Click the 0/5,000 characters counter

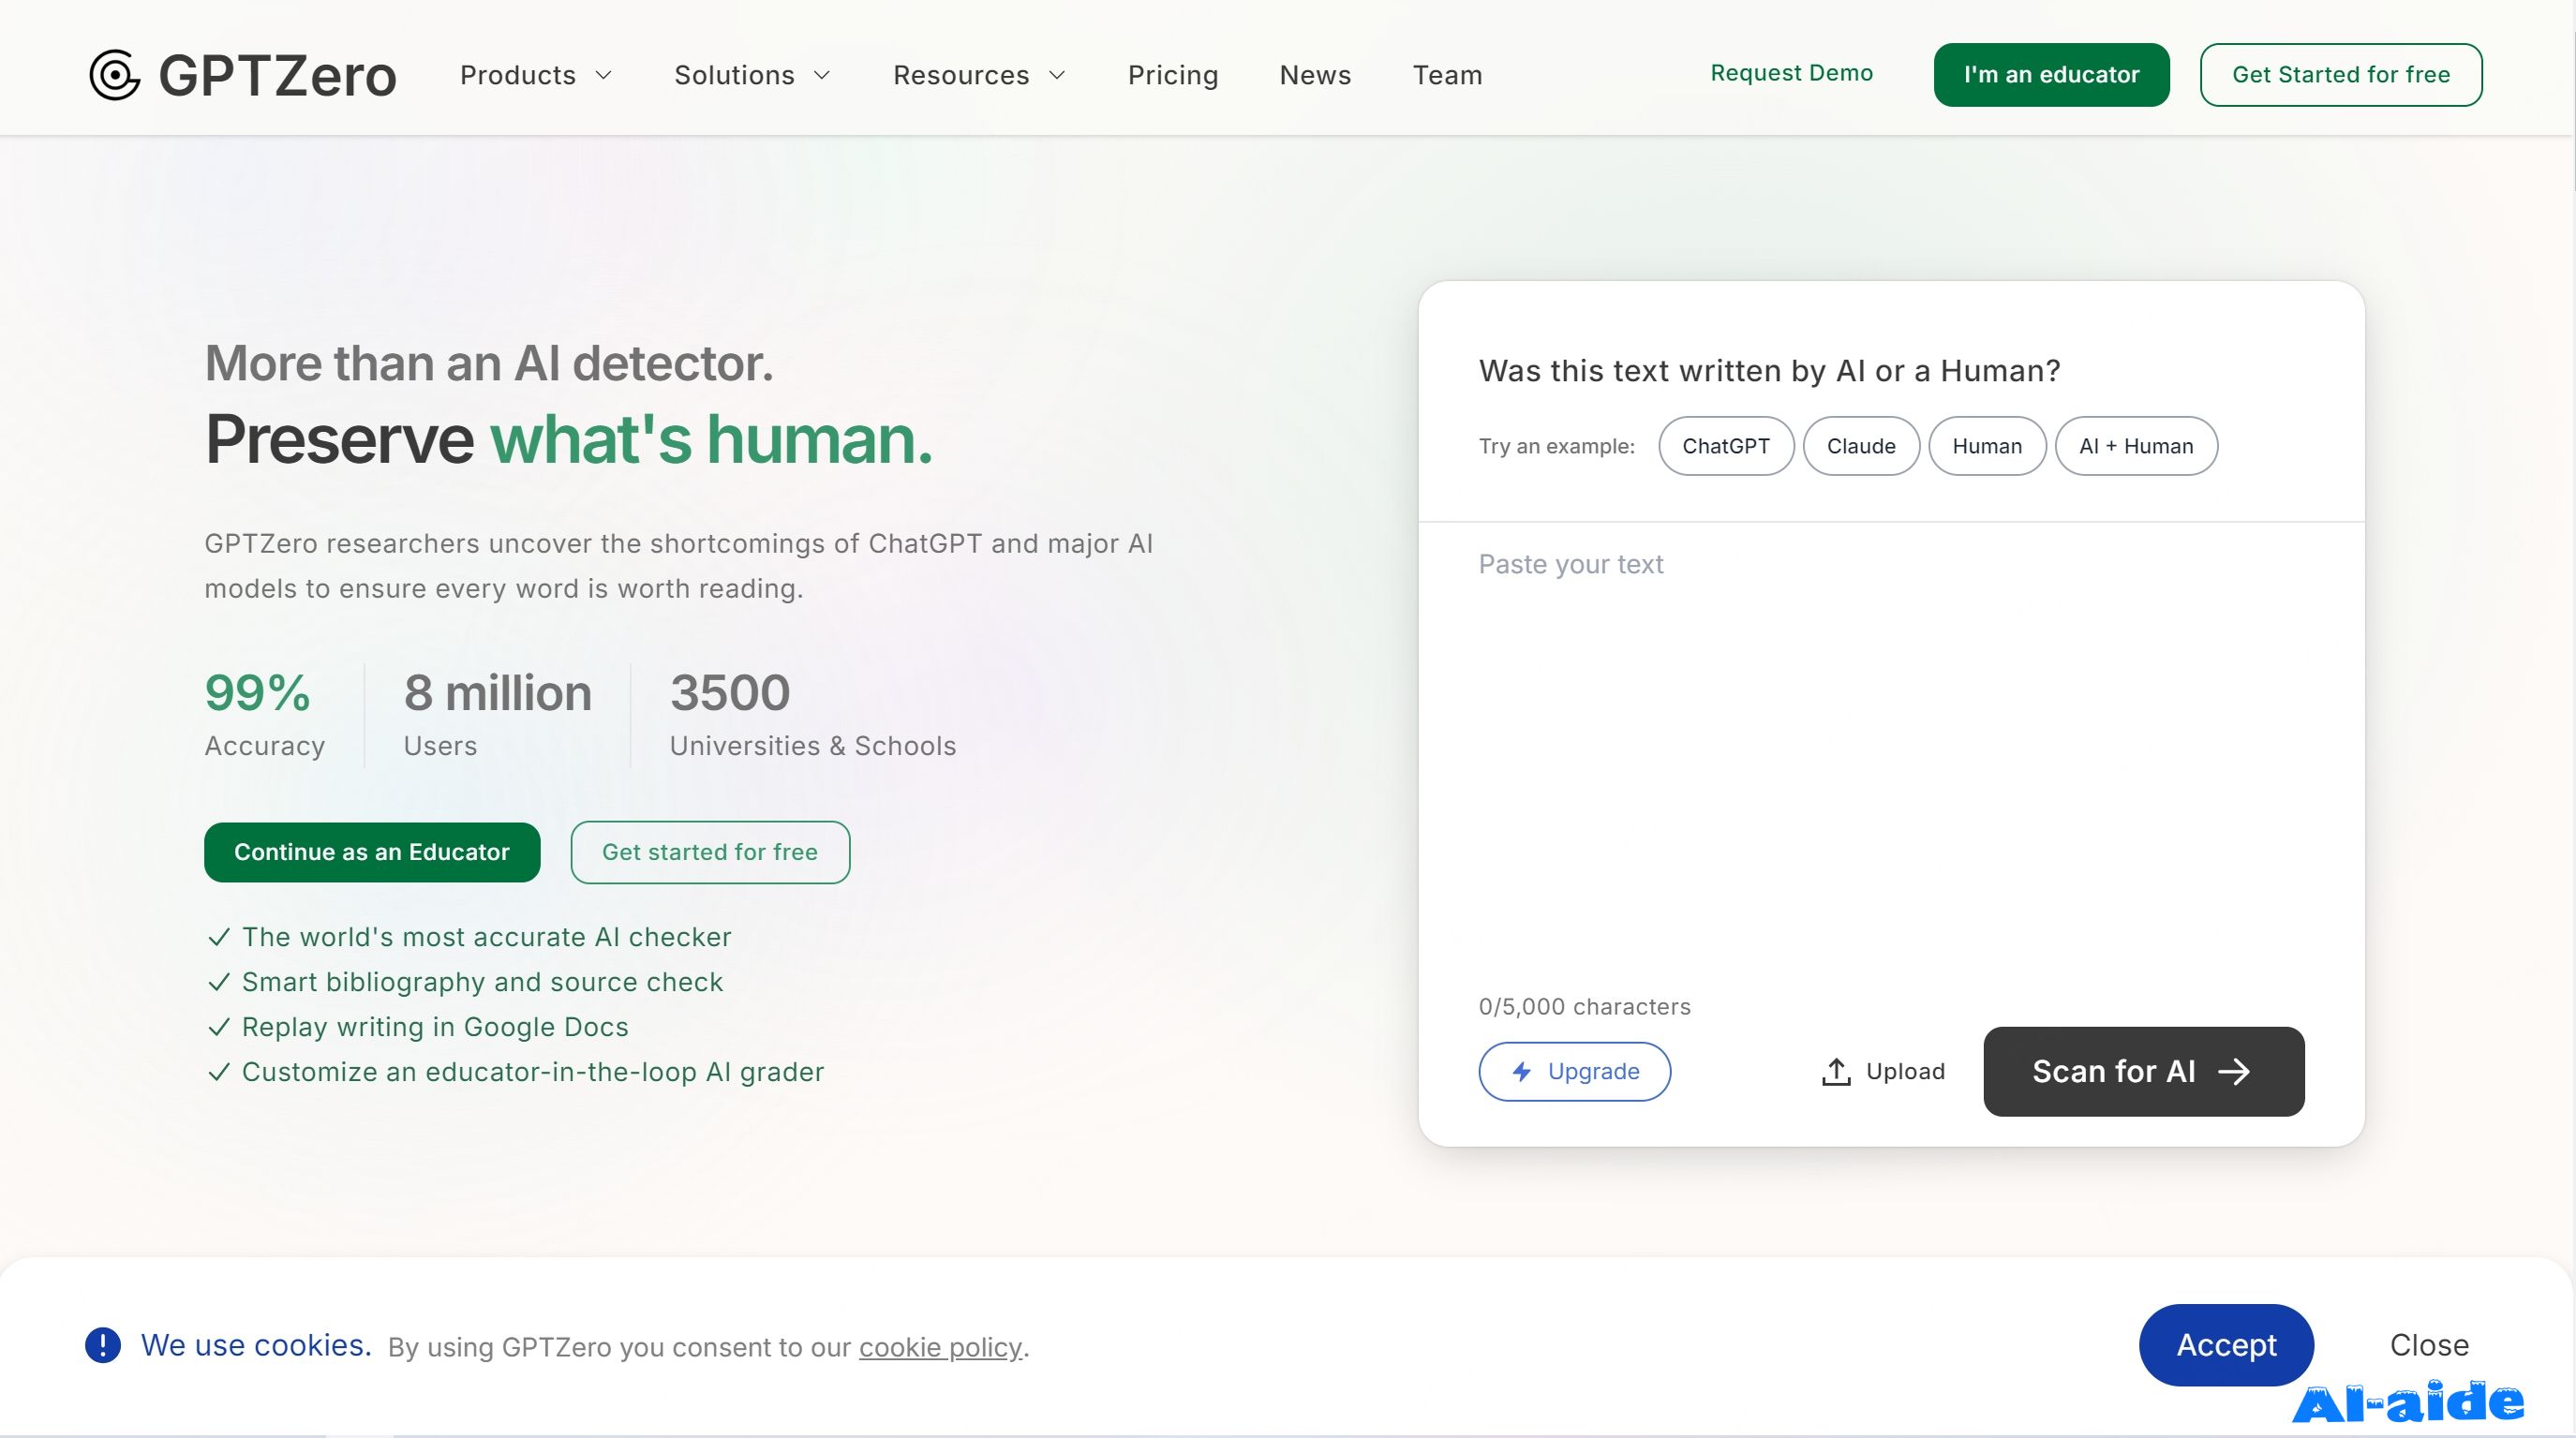(1584, 1007)
